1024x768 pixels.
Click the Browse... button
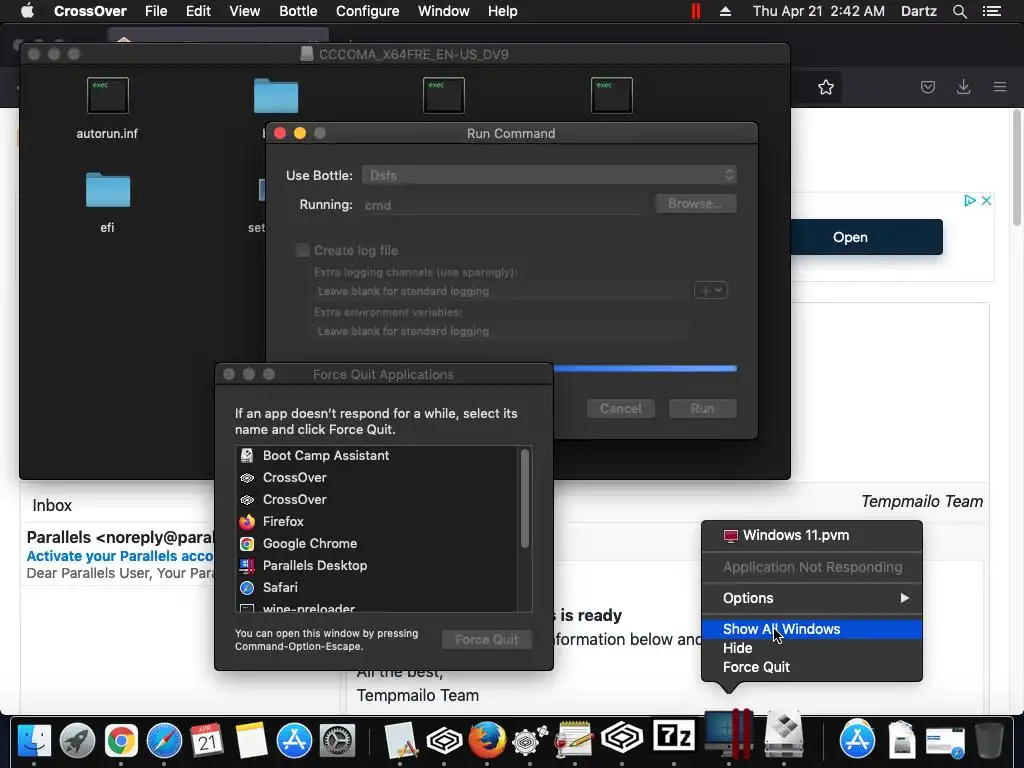pos(696,204)
